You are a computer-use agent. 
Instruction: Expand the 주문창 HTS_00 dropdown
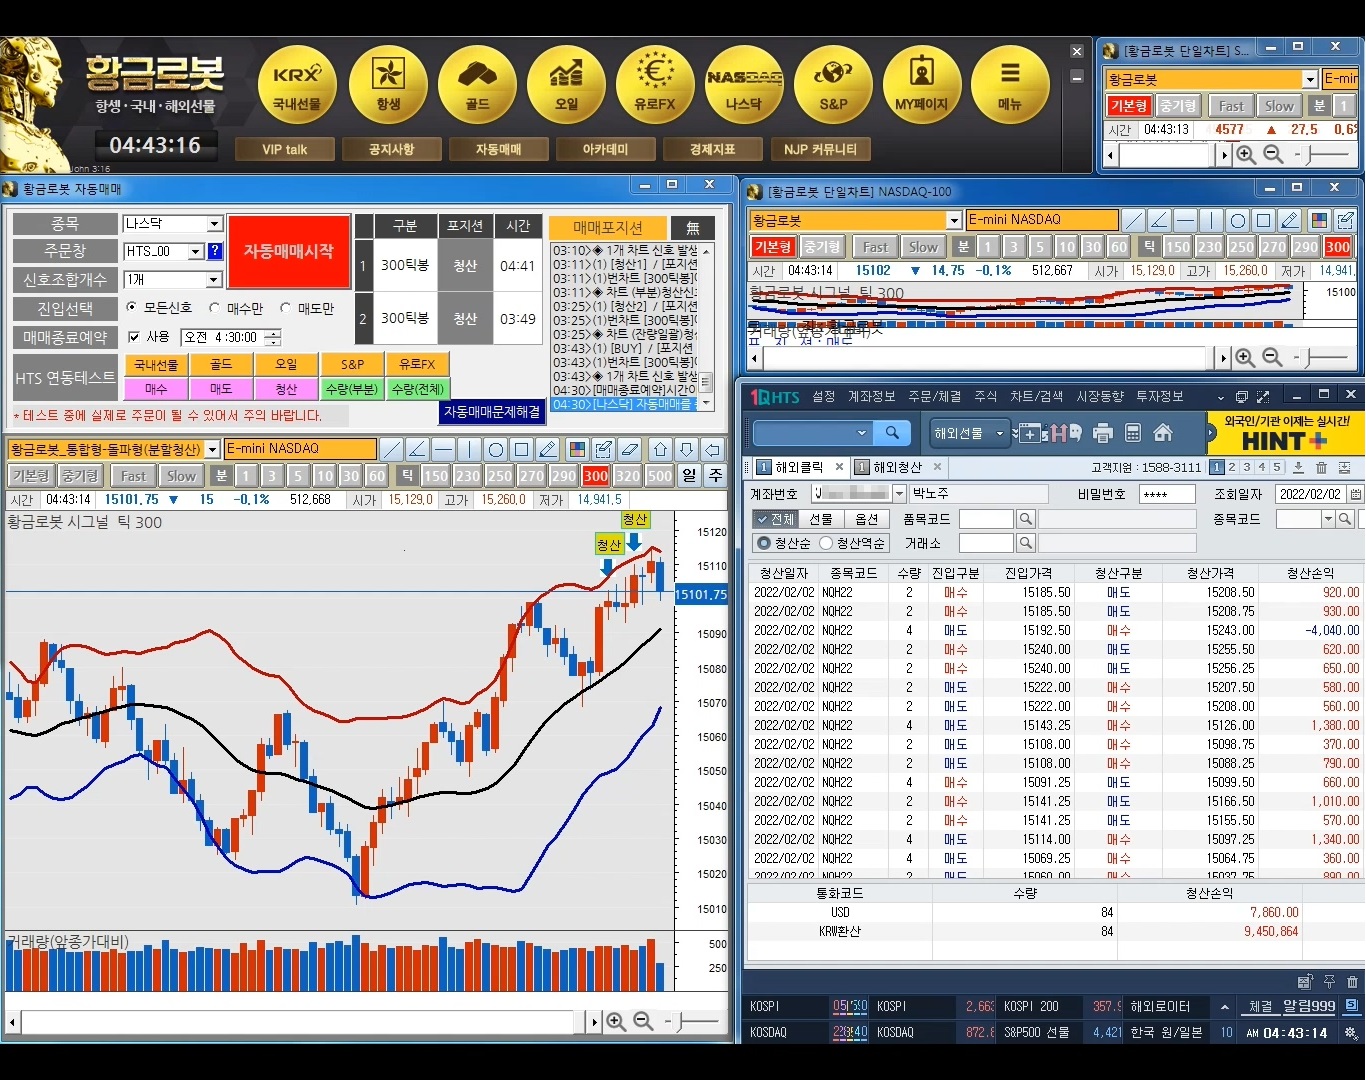pyautogui.click(x=196, y=251)
